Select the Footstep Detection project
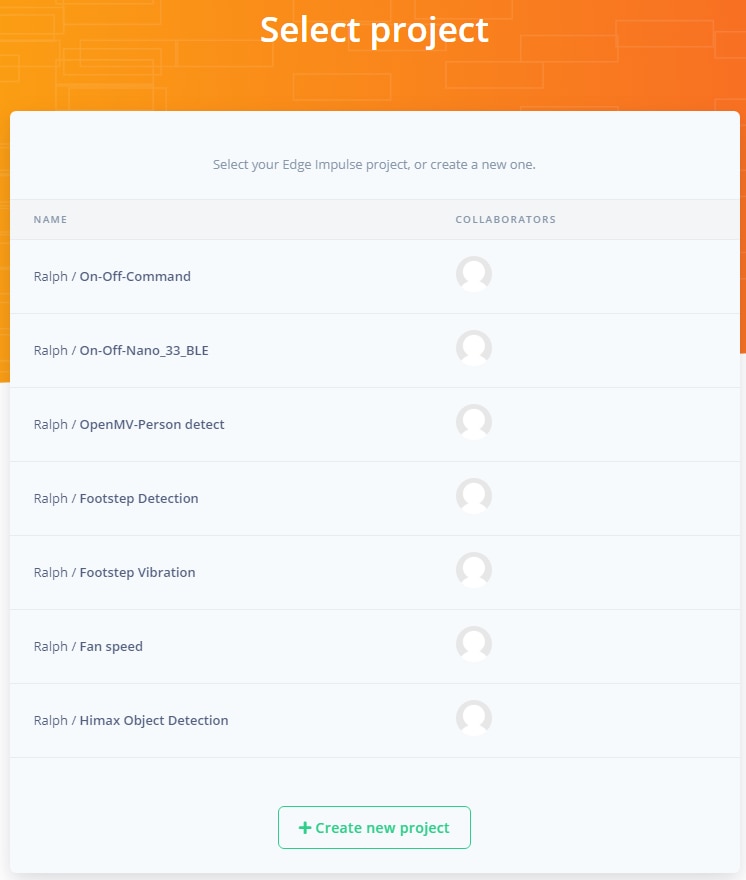The image size is (746, 880). (138, 499)
